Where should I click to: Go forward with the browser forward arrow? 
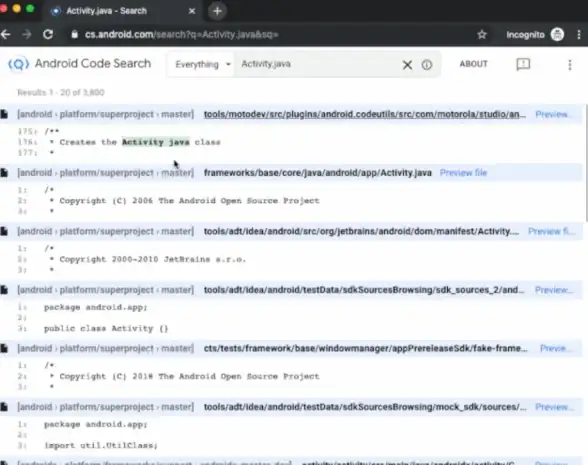point(27,34)
